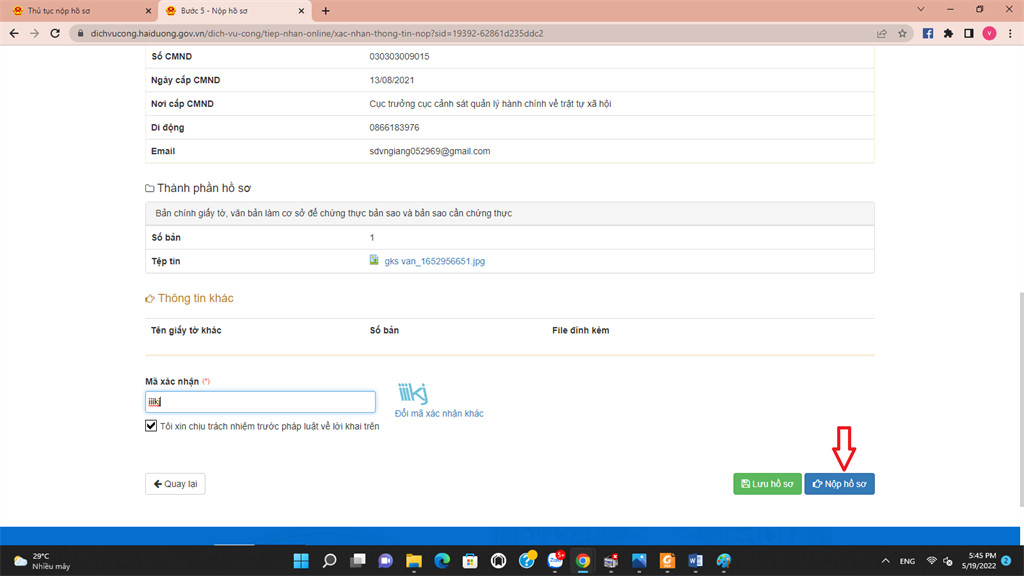Uncheck the legal responsibility declaration checkbox
Screen dimensions: 1024x576
tap(151, 426)
